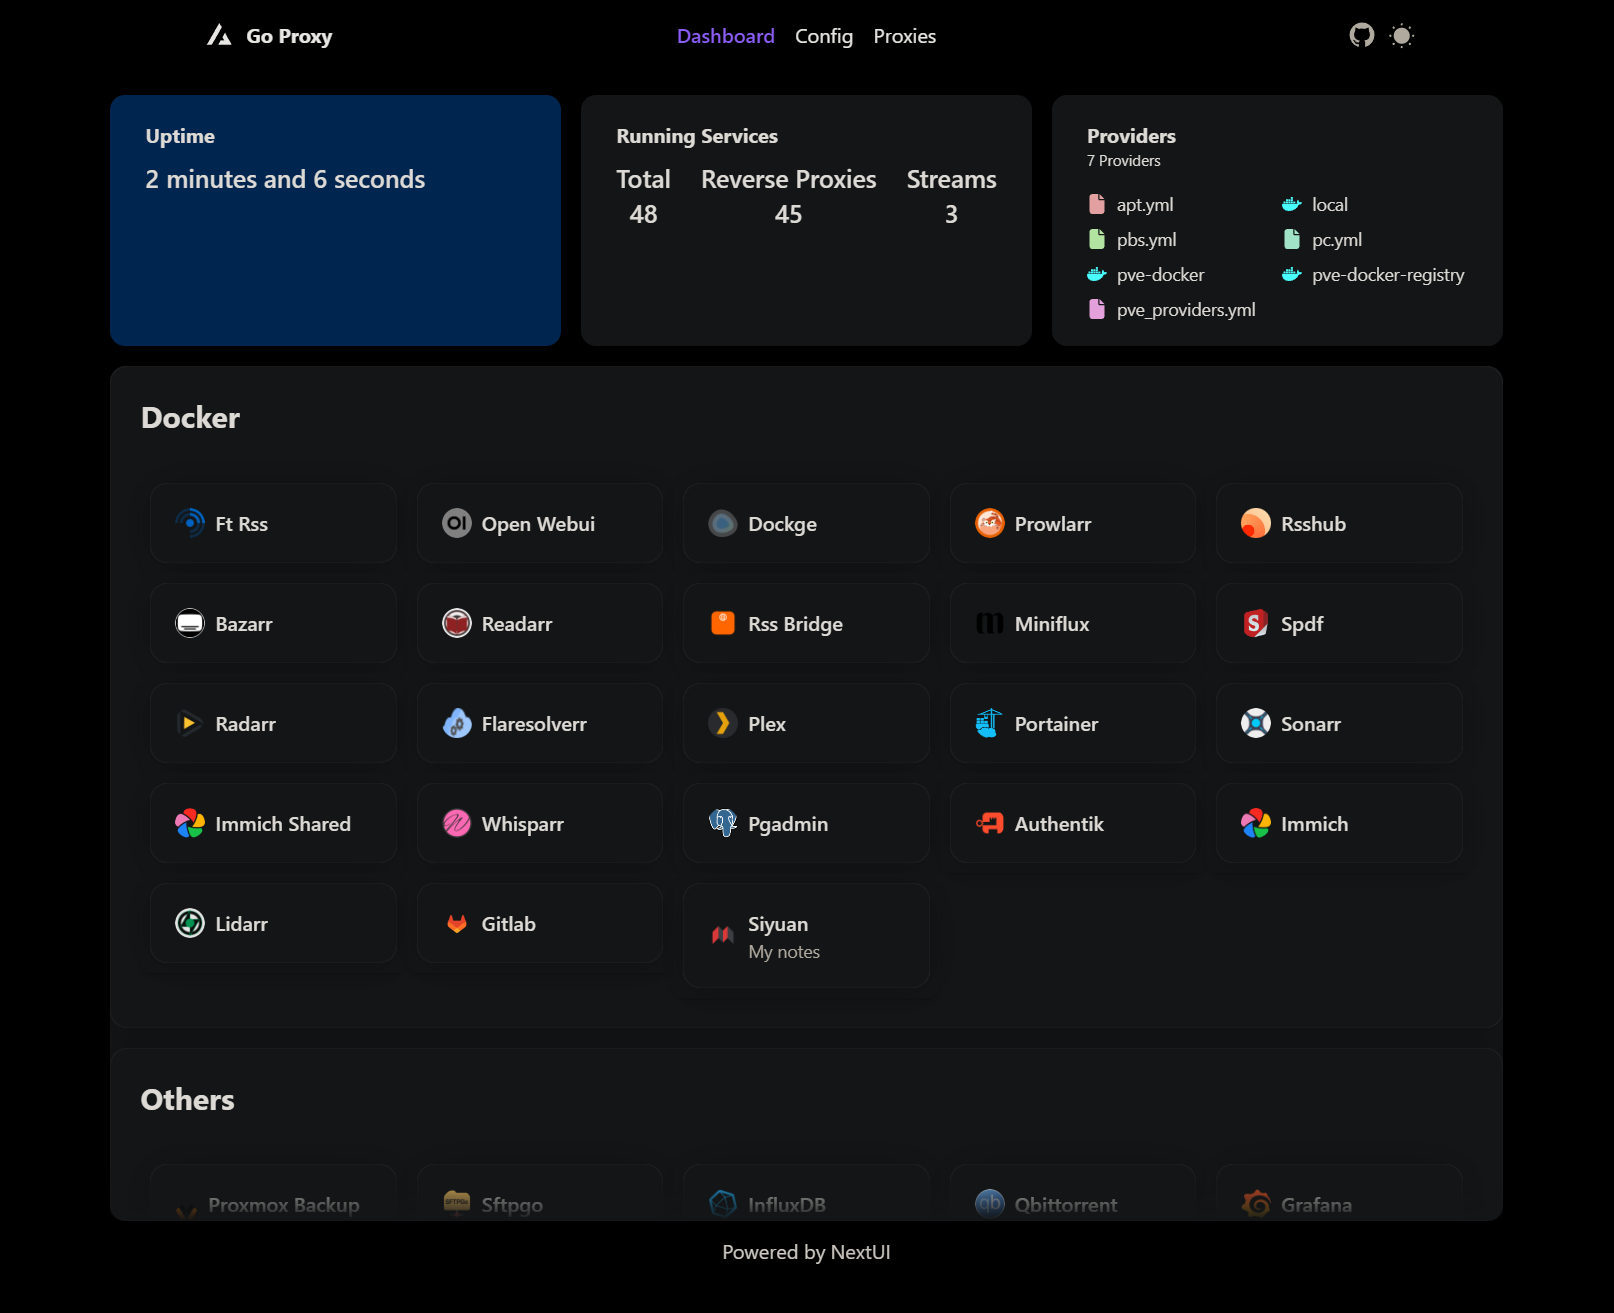Image resolution: width=1614 pixels, height=1313 pixels.
Task: Click the Powered by NextUI link
Action: [806, 1251]
